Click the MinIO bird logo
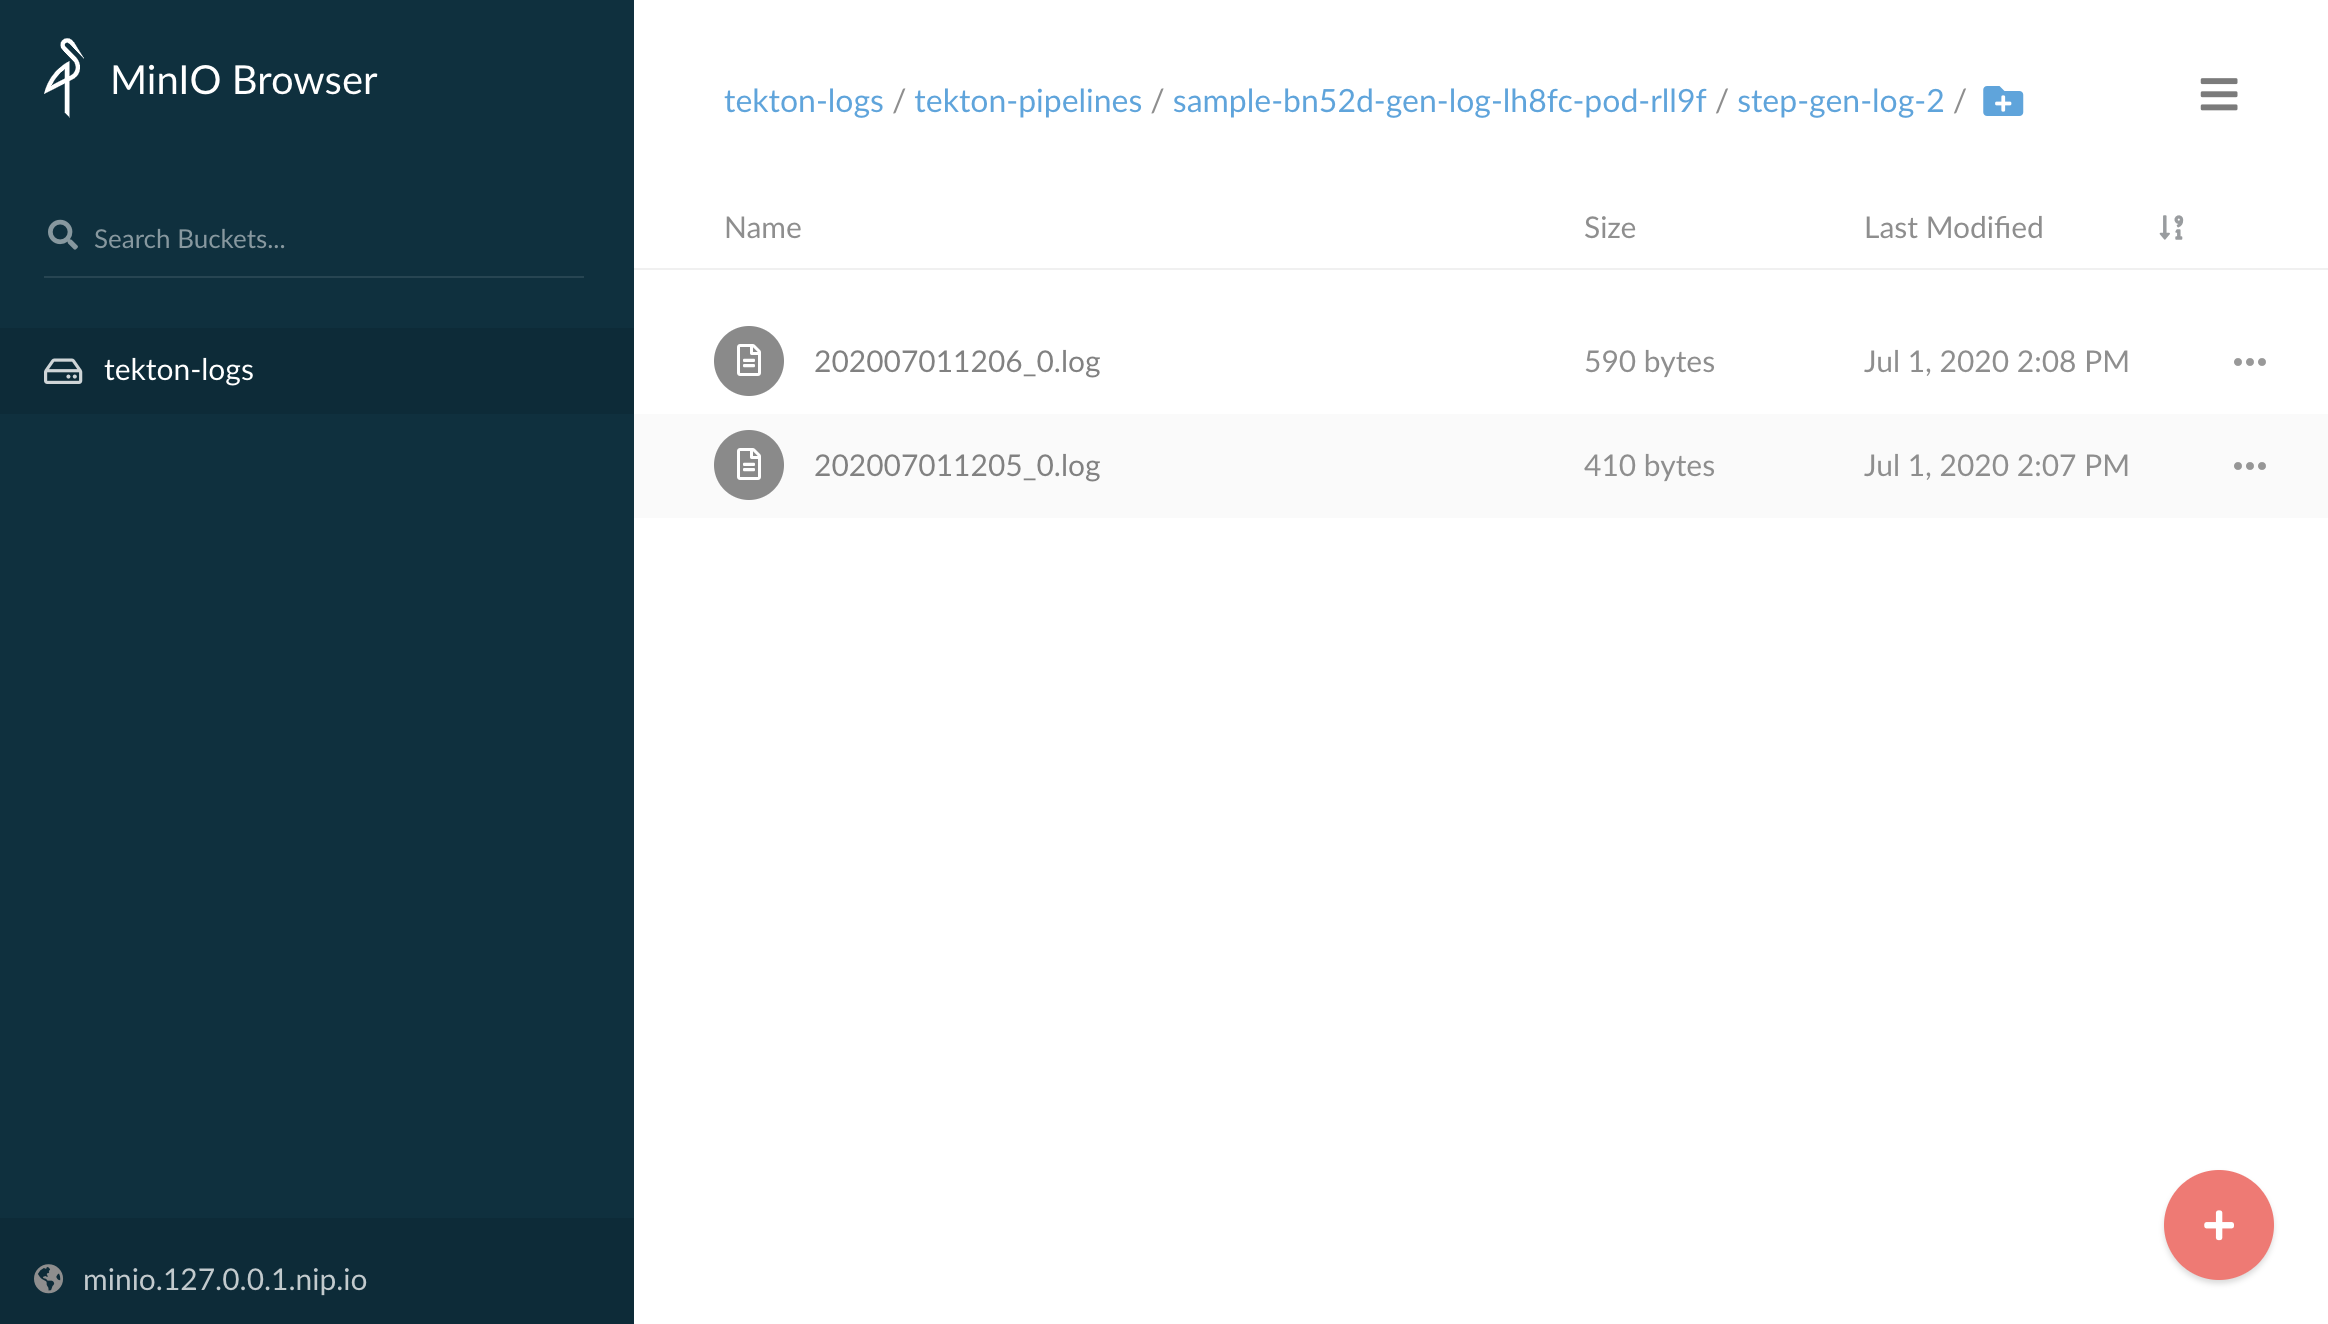The width and height of the screenshot is (2328, 1324). (x=63, y=78)
